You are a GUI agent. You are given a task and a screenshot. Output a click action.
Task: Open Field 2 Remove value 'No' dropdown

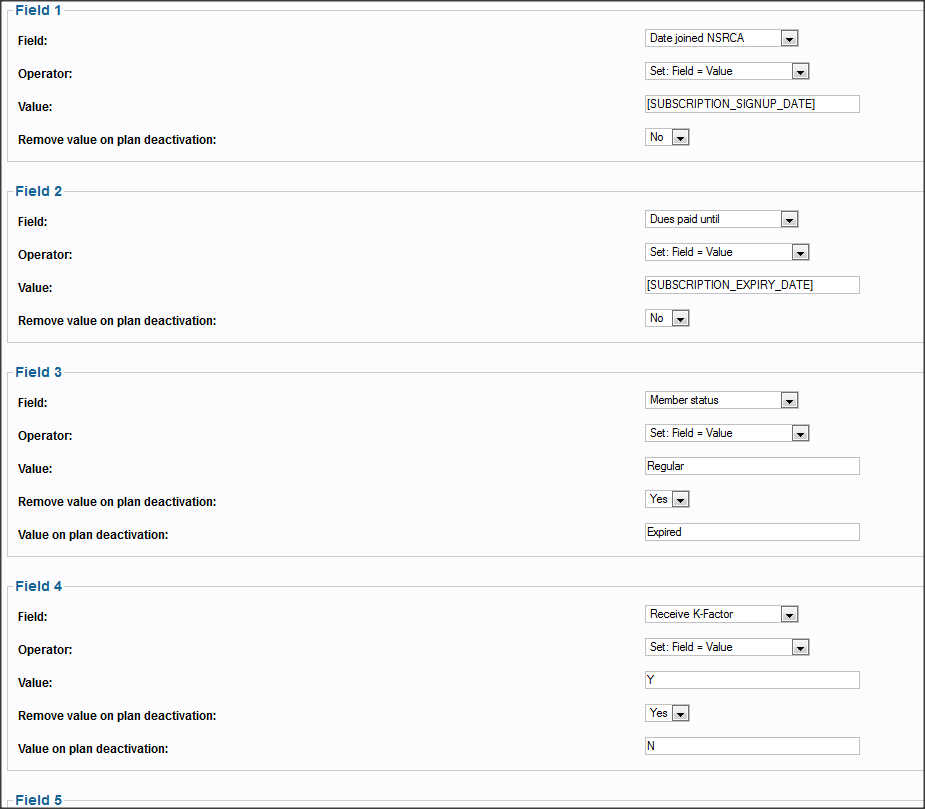click(667, 319)
